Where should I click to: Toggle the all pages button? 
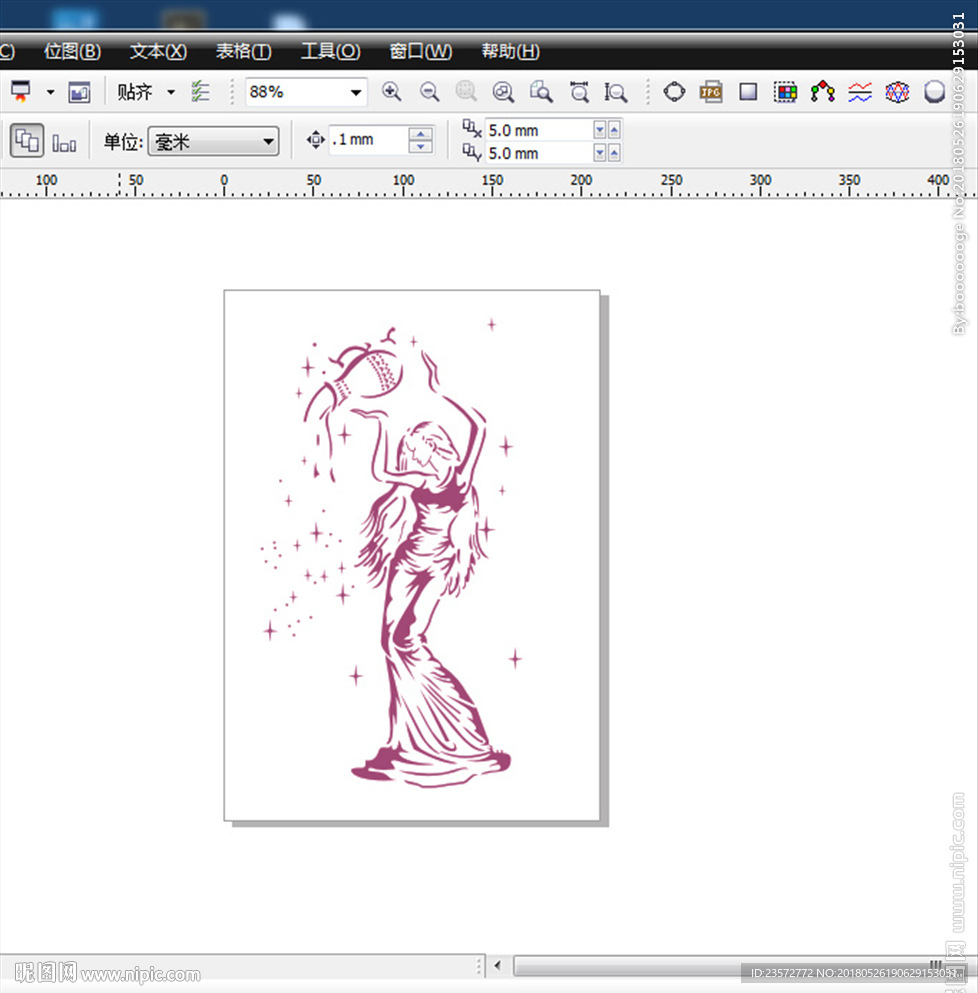coord(27,140)
